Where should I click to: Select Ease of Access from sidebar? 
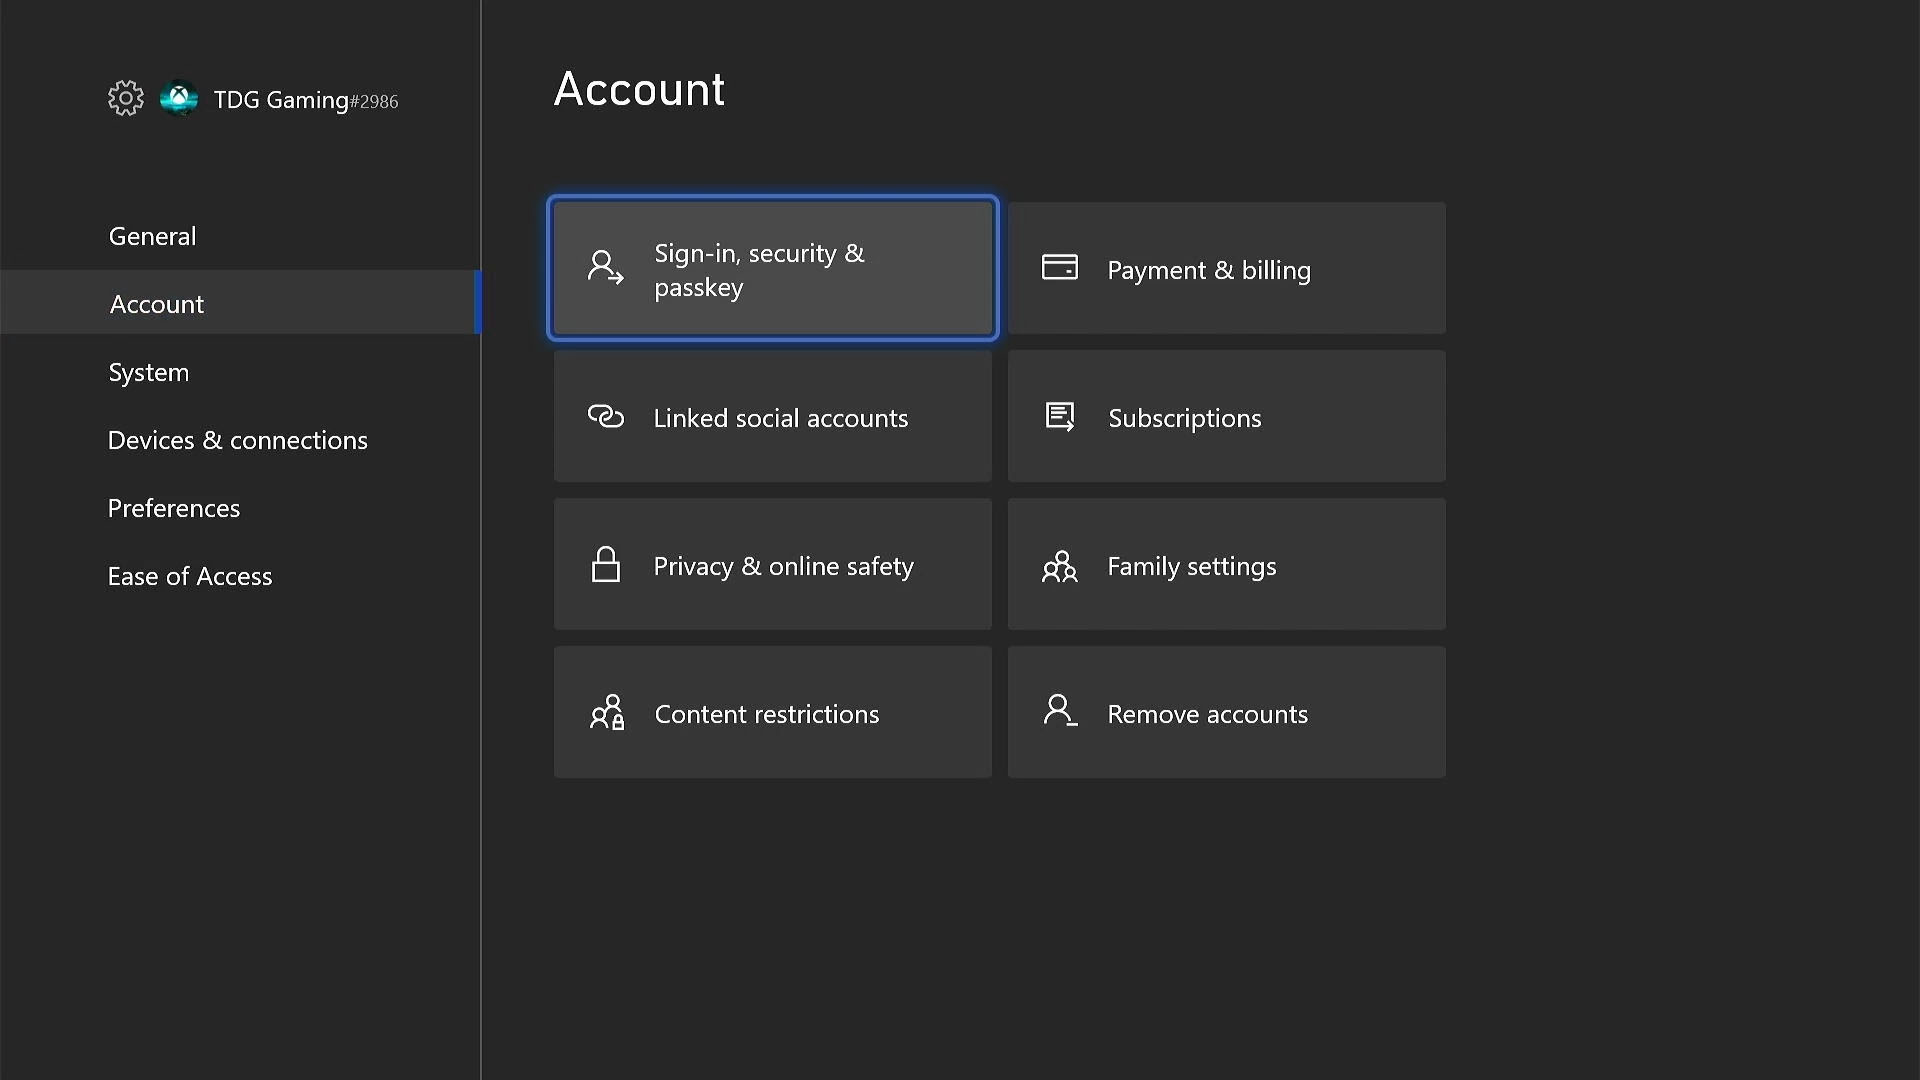[x=190, y=574]
